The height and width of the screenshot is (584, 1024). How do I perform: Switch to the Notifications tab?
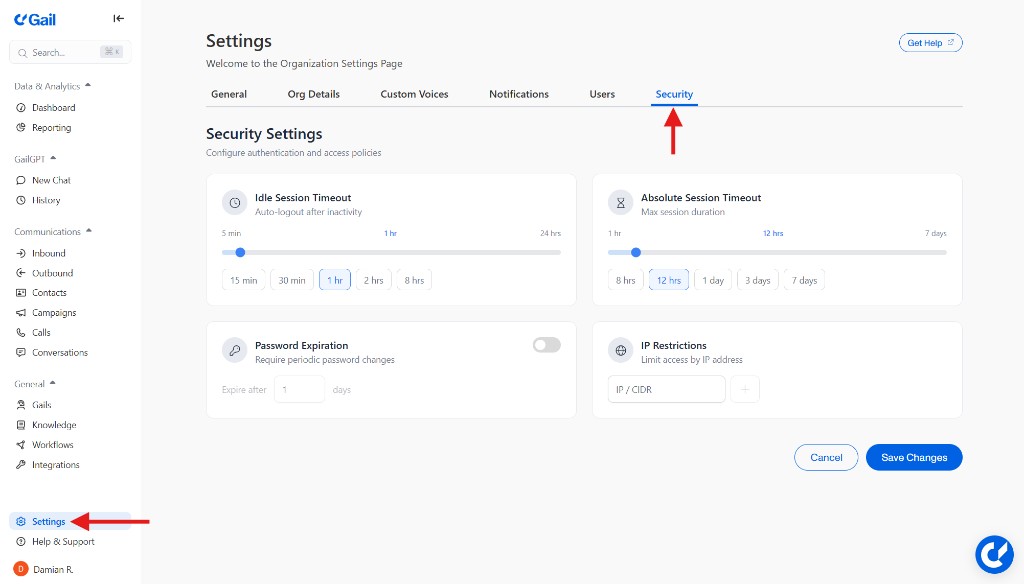(518, 93)
